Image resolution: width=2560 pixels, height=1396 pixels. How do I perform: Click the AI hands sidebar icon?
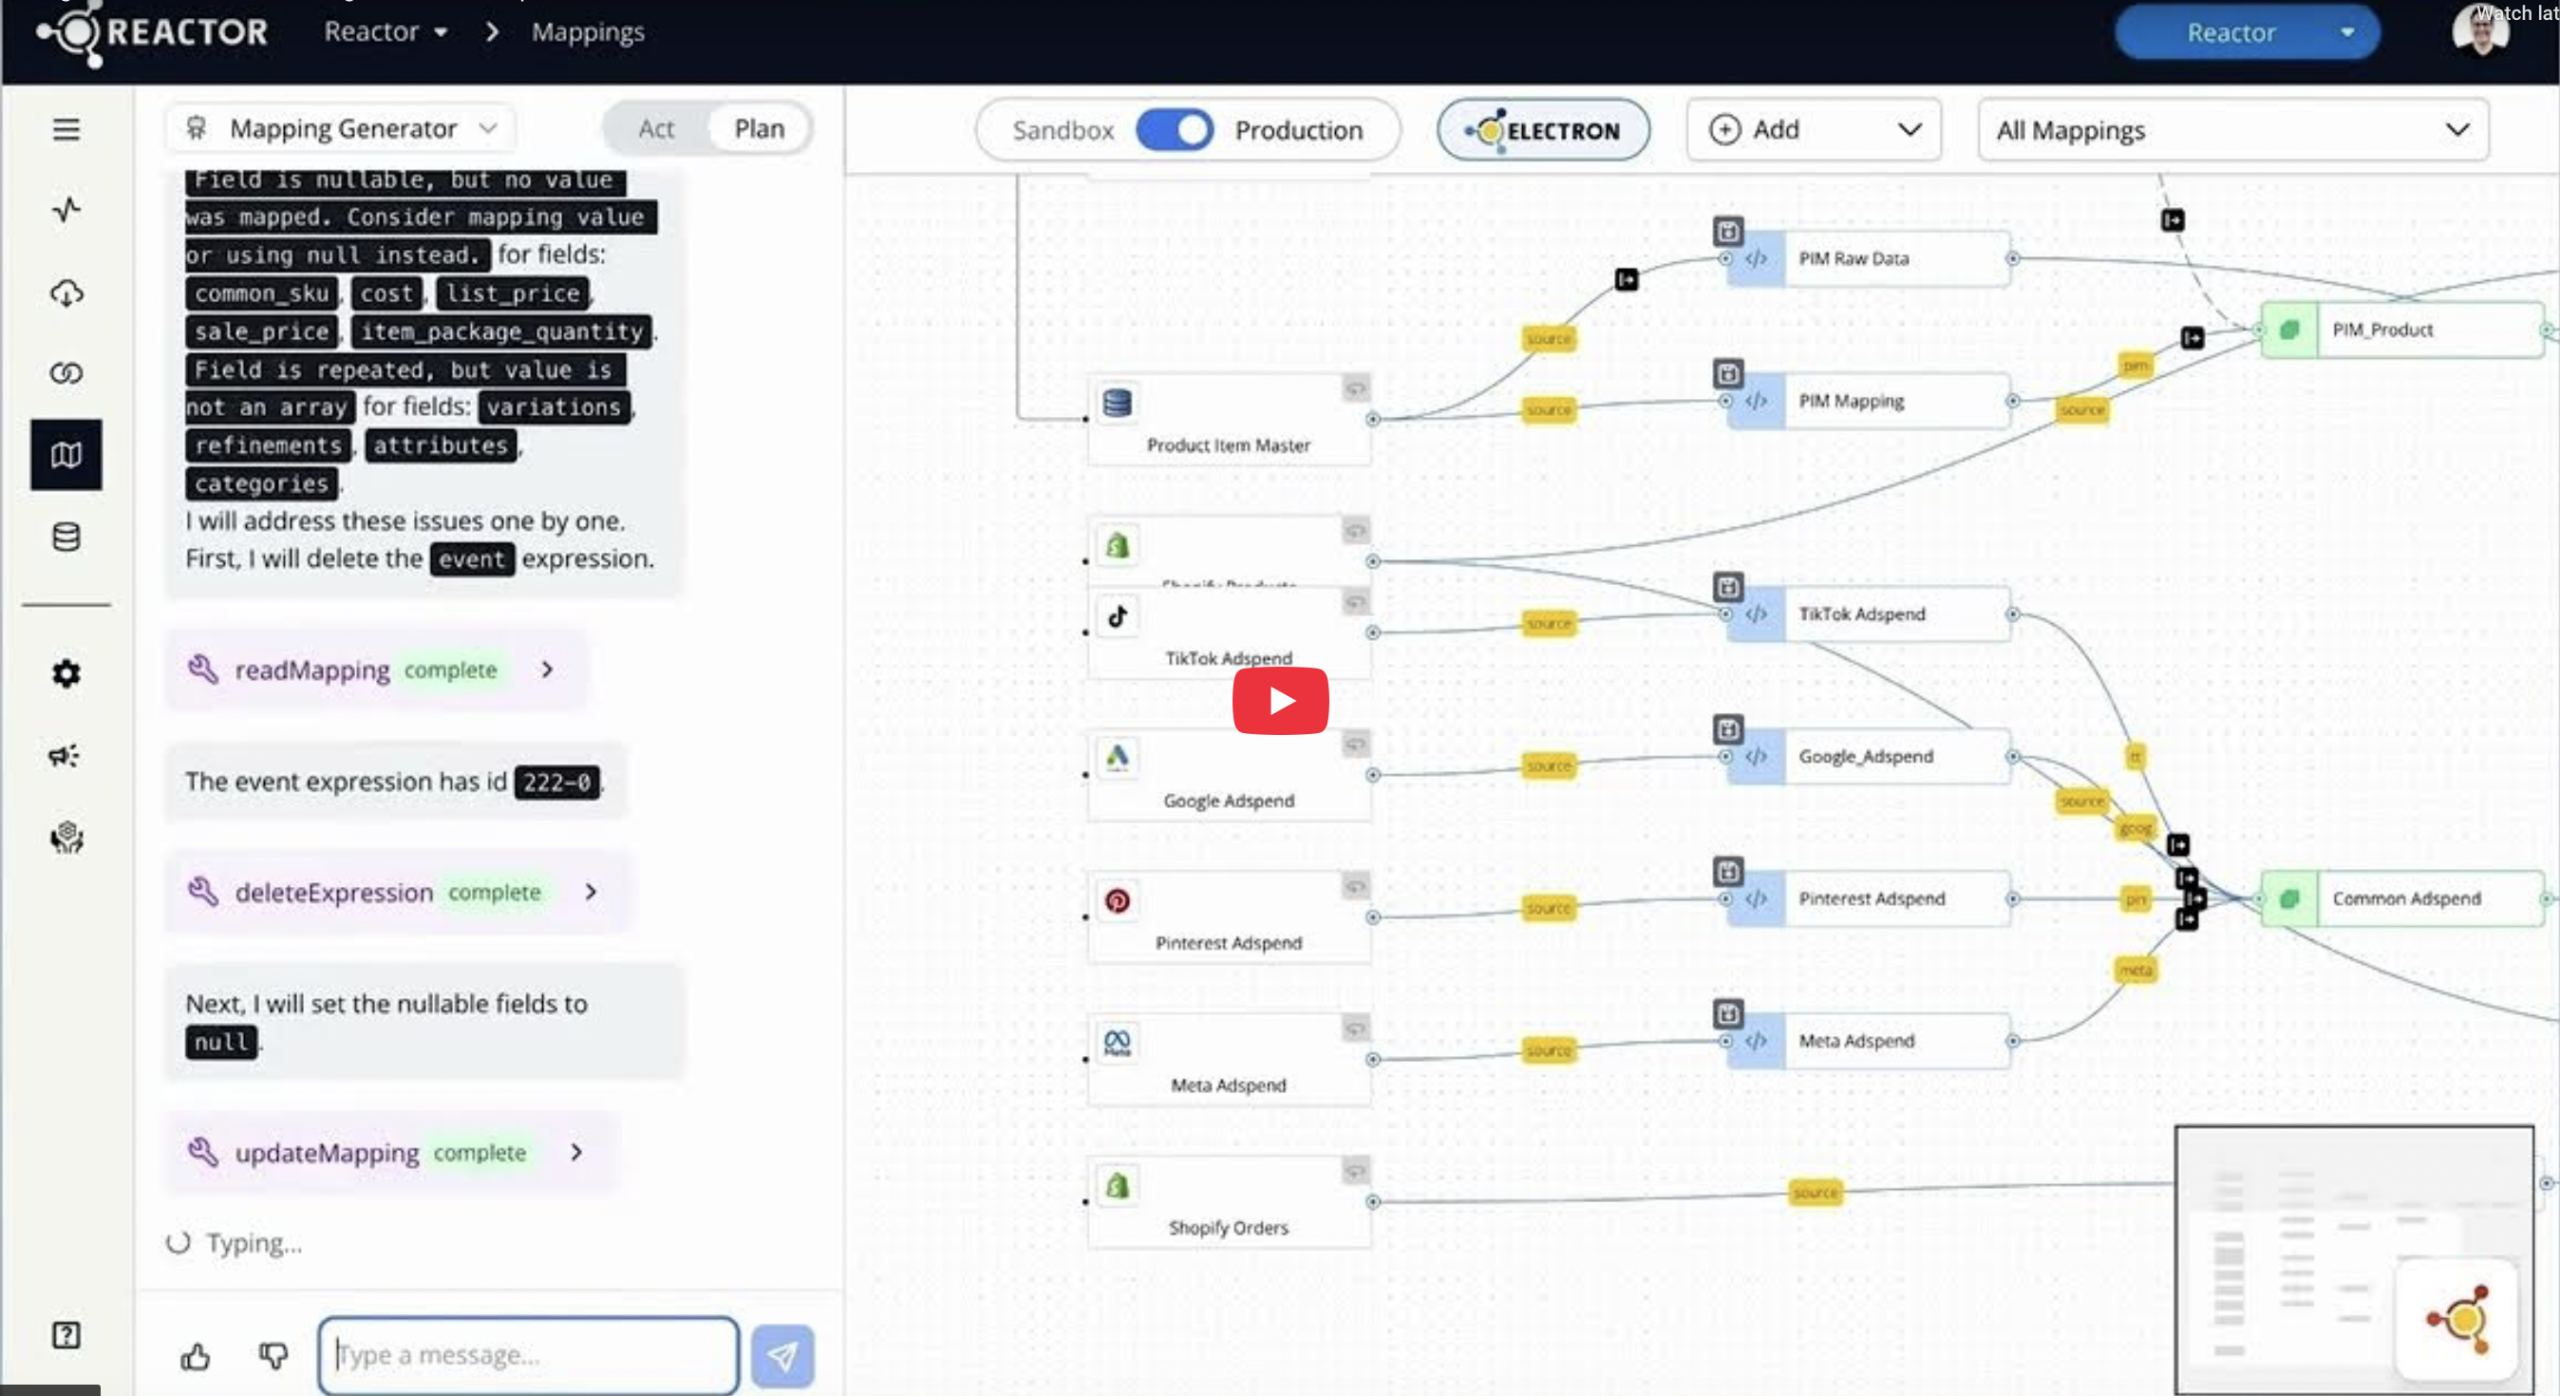tap(66, 838)
